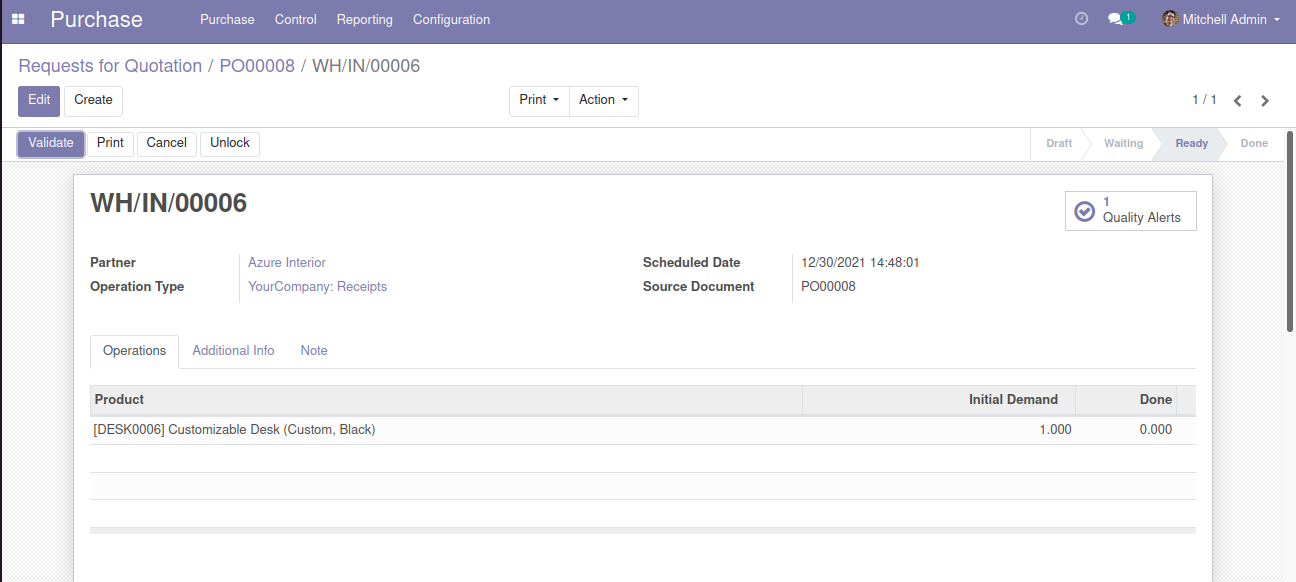Click the scheduled date 12/30/2021 14:48:01
Image resolution: width=1296 pixels, height=582 pixels.
pos(860,263)
